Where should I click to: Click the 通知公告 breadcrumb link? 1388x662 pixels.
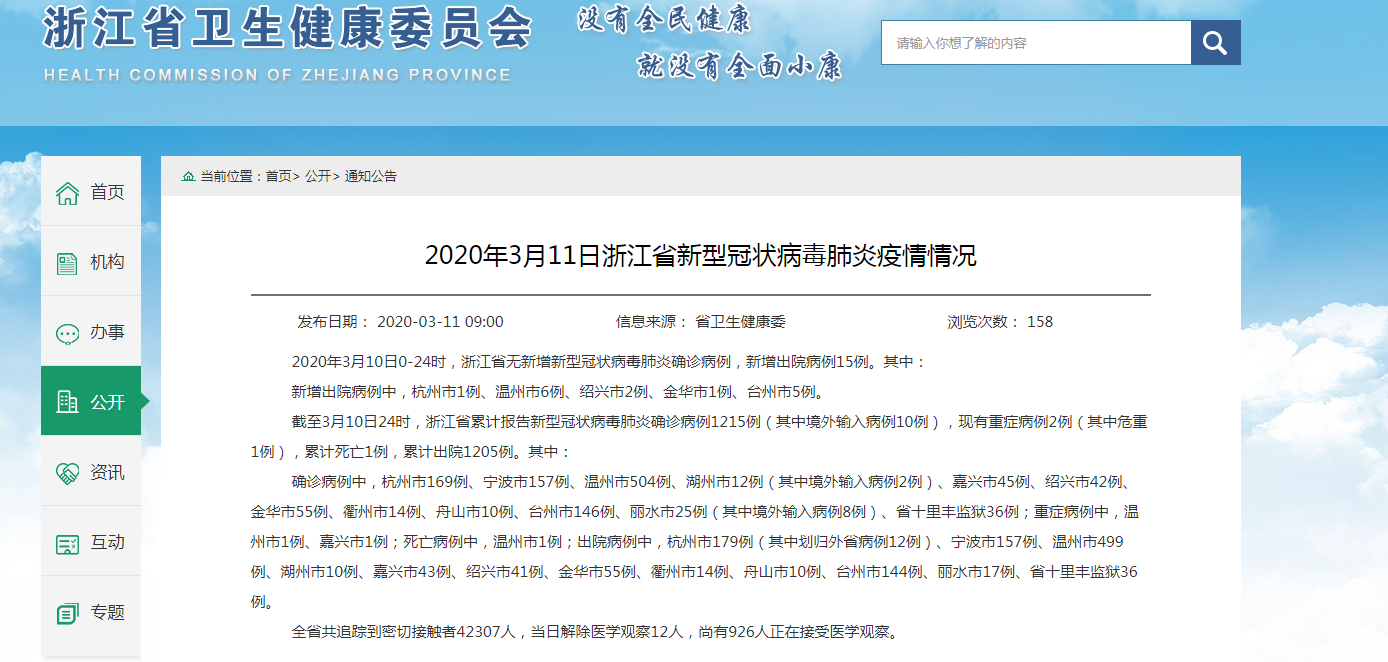pyautogui.click(x=371, y=176)
